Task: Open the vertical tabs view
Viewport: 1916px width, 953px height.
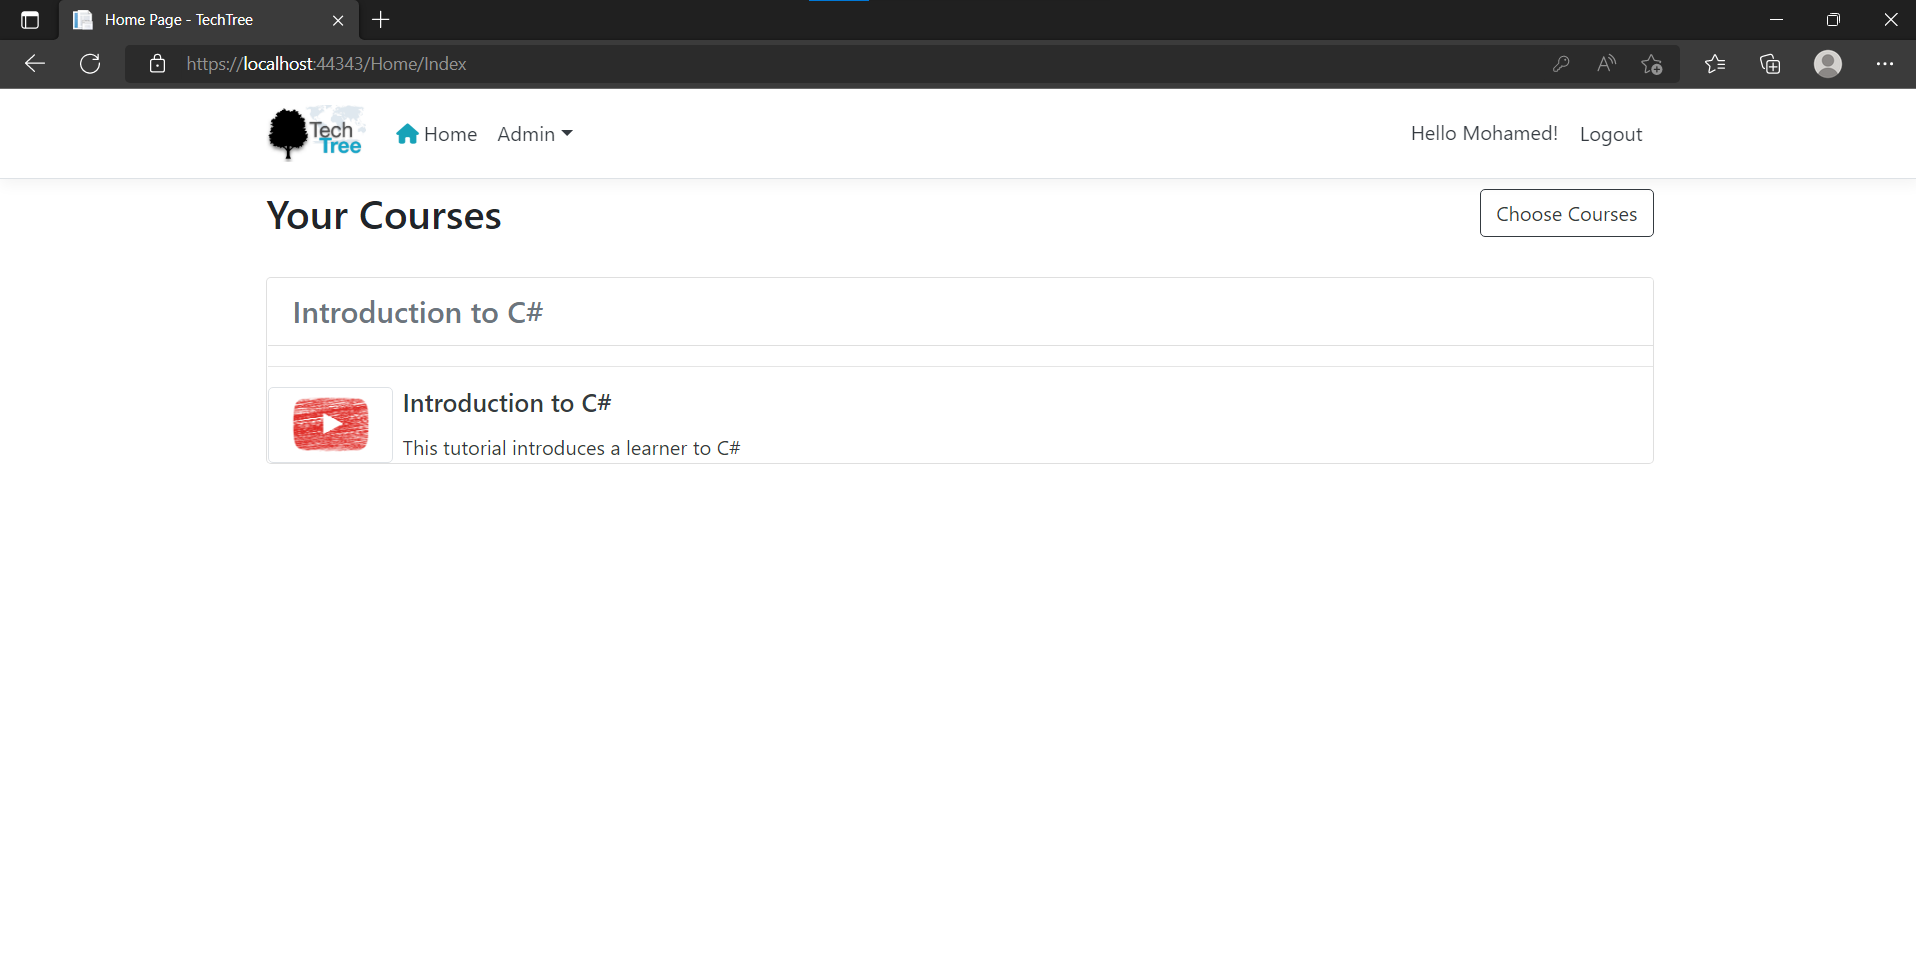Action: click(29, 19)
